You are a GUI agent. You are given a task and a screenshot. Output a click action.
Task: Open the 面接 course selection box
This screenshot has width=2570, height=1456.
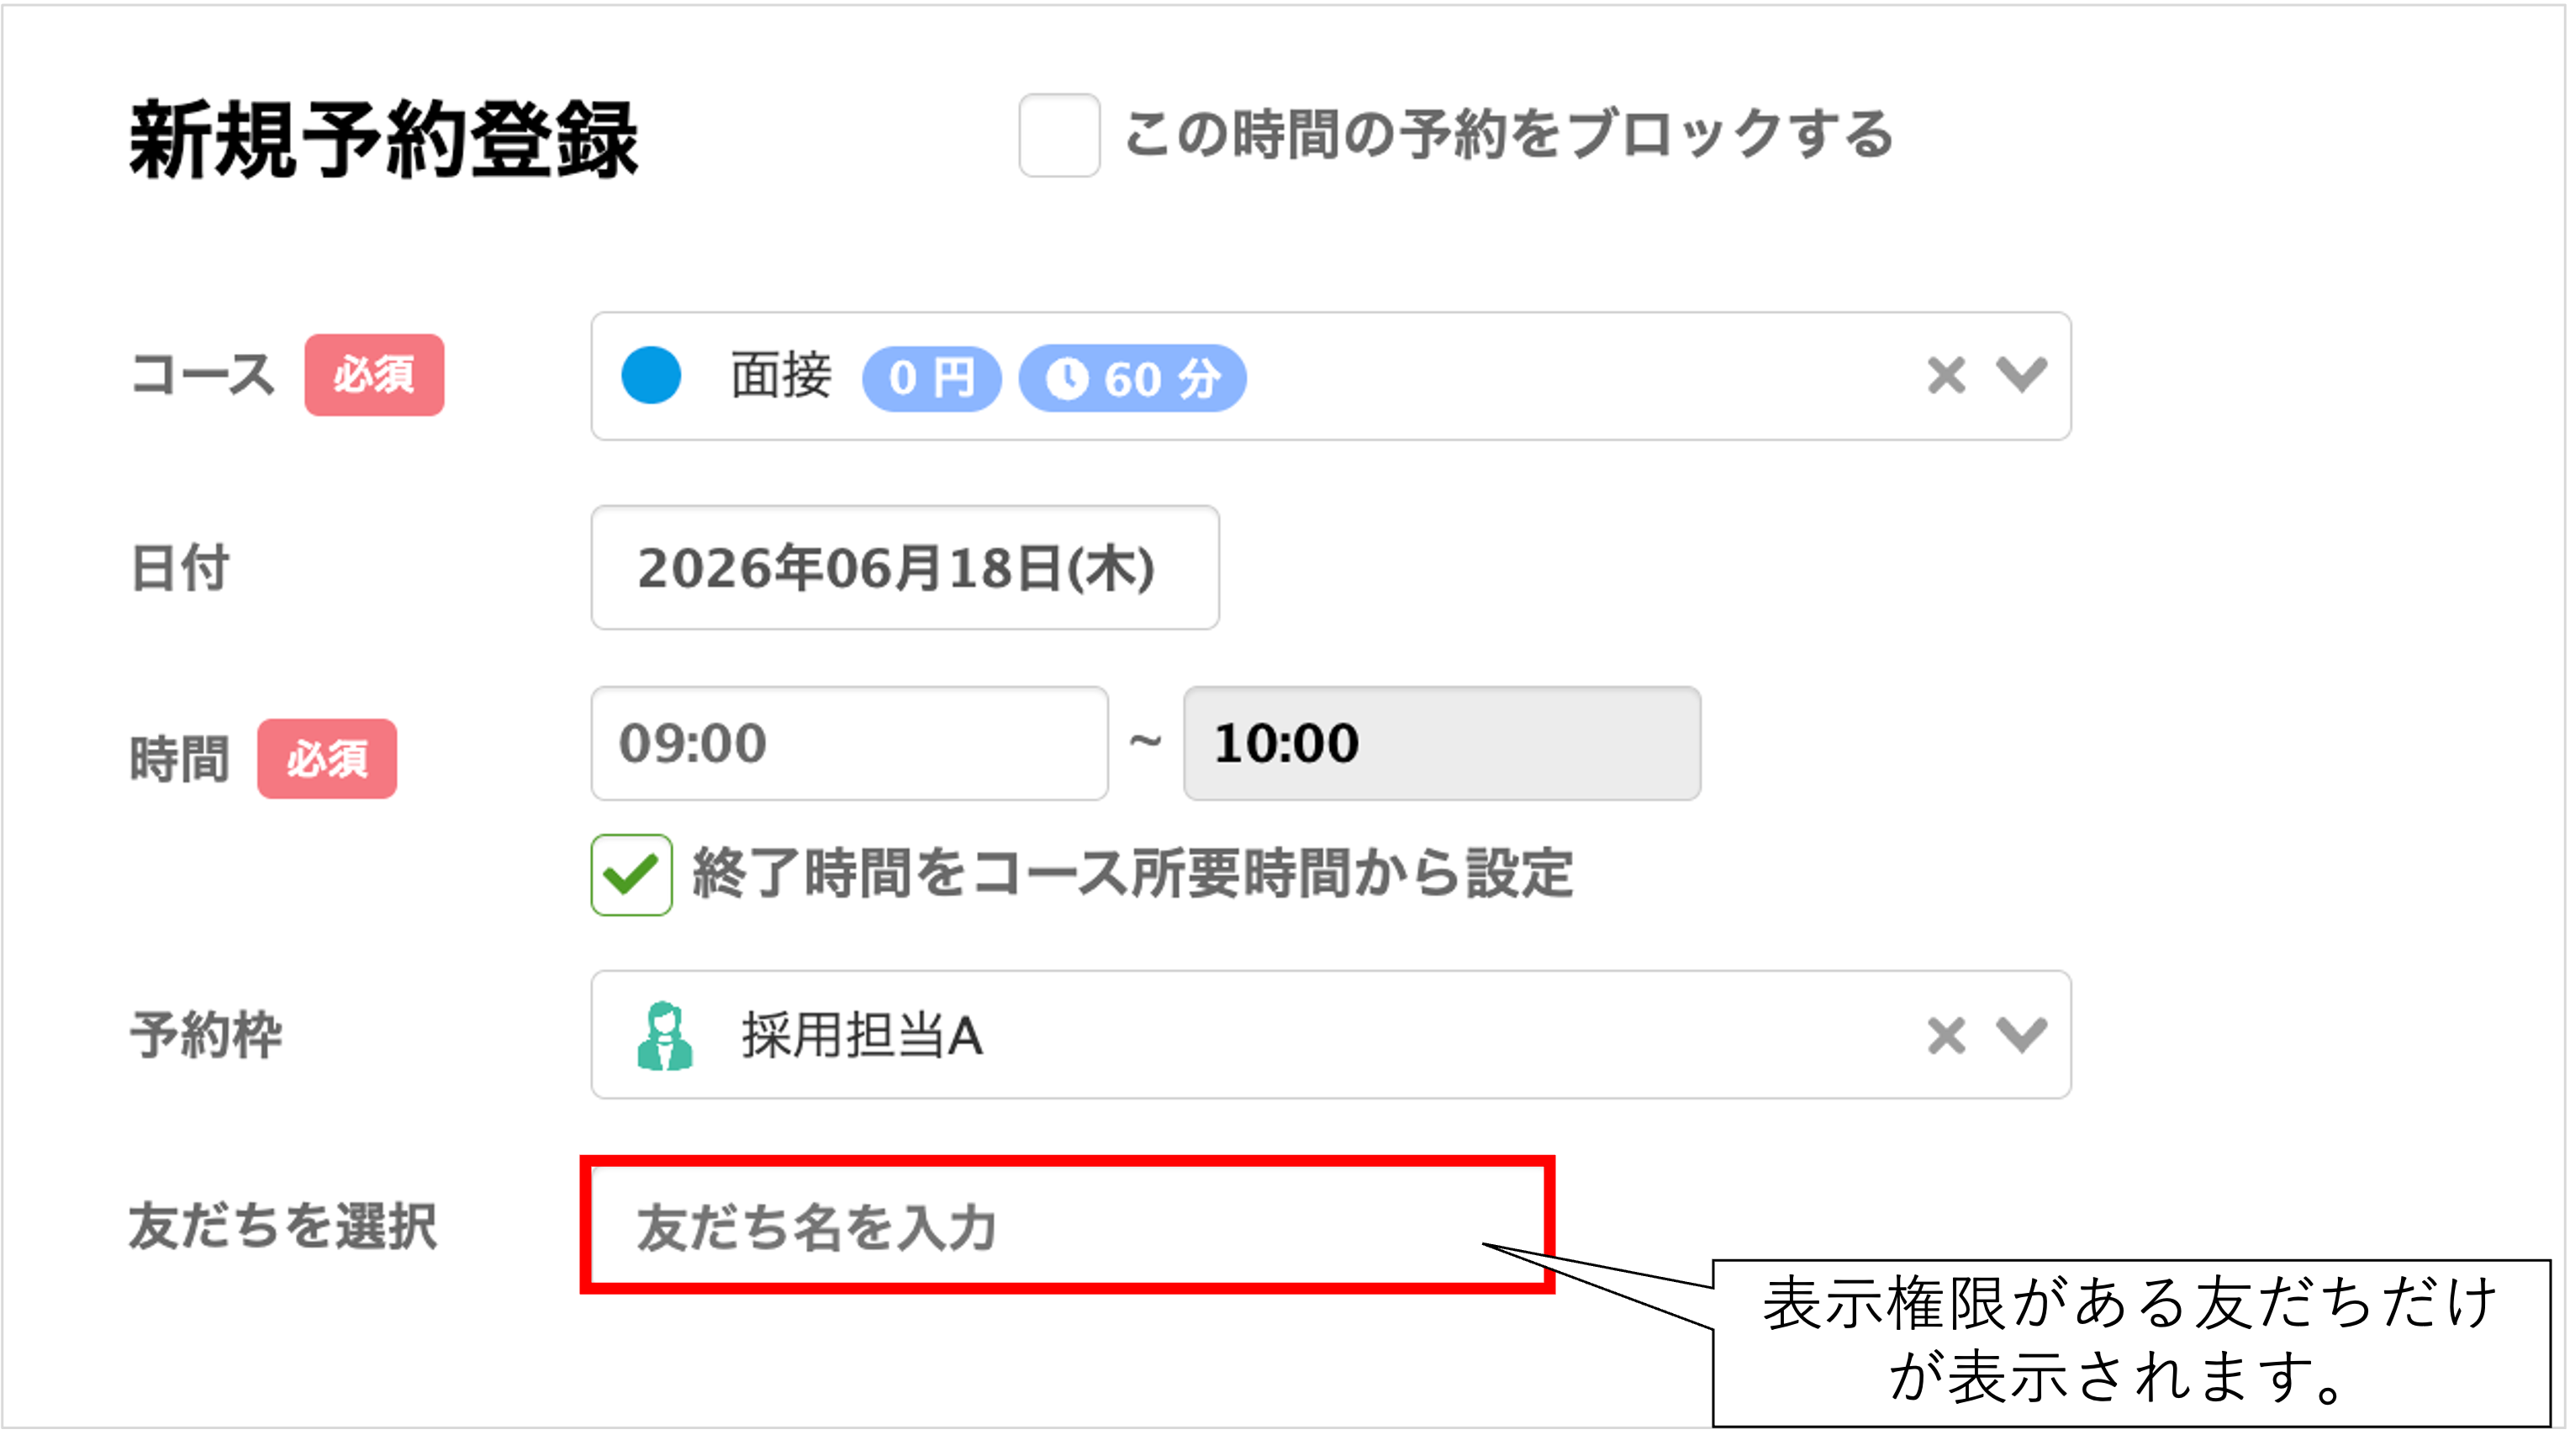tap(1331, 376)
